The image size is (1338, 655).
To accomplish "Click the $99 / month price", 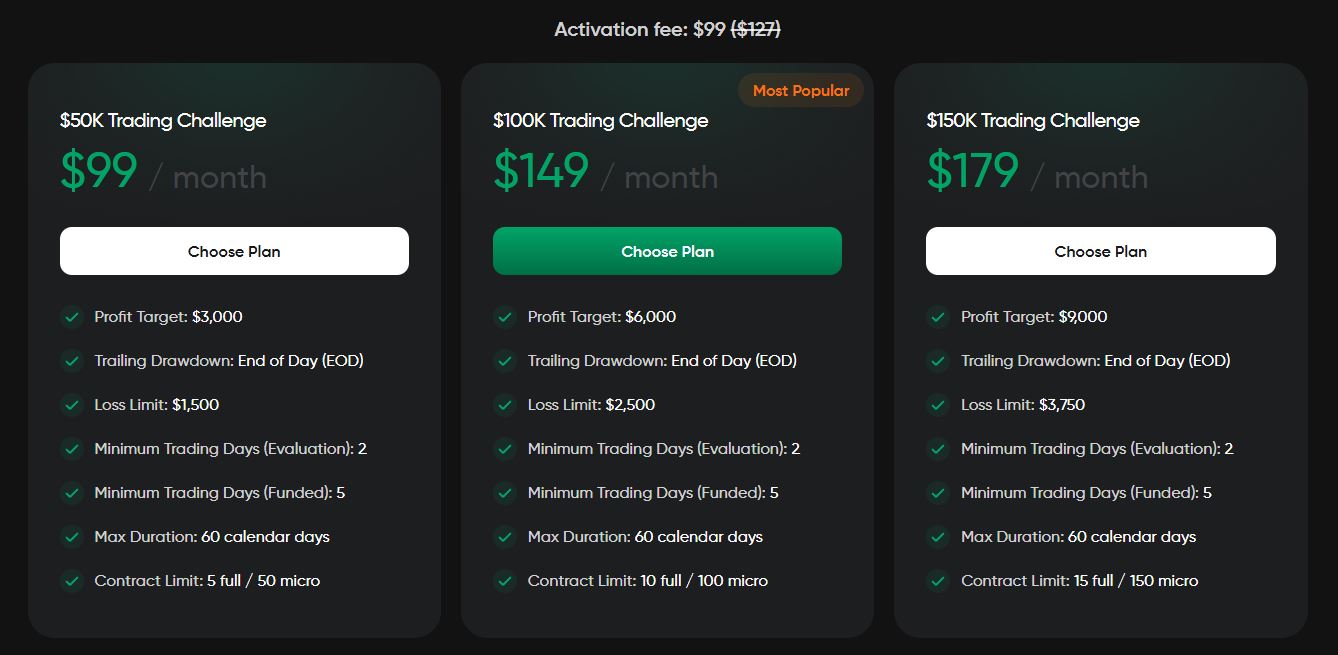I will [163, 172].
